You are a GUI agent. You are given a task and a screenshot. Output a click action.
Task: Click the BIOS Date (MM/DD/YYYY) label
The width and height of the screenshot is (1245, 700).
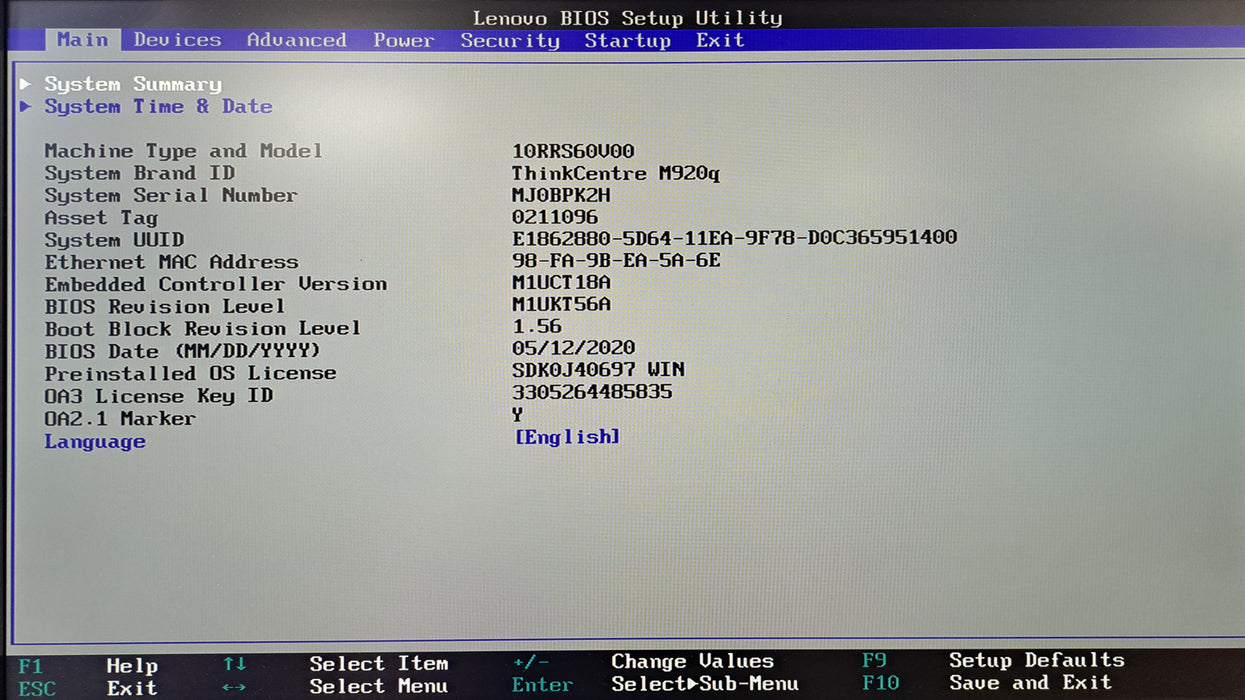click(x=183, y=351)
